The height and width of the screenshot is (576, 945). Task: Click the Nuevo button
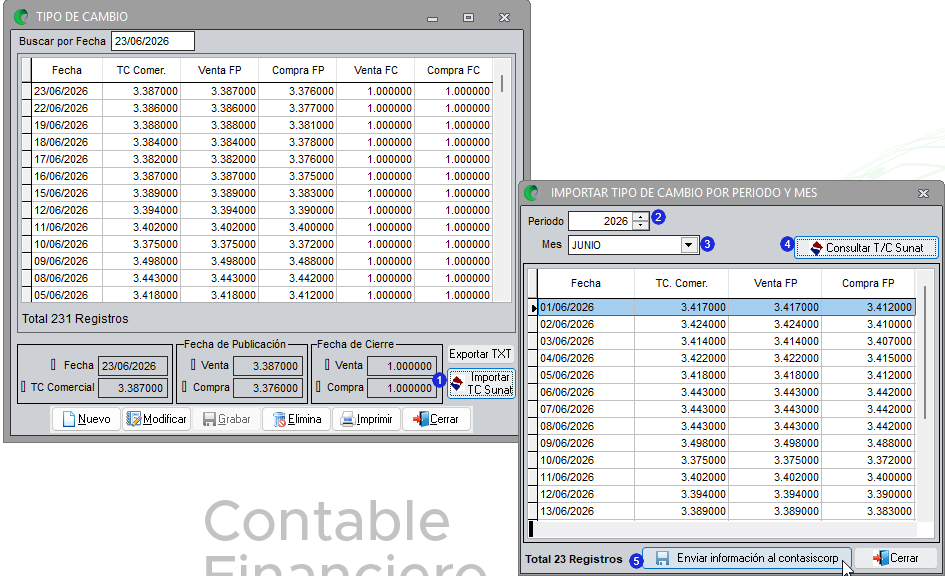coord(87,419)
